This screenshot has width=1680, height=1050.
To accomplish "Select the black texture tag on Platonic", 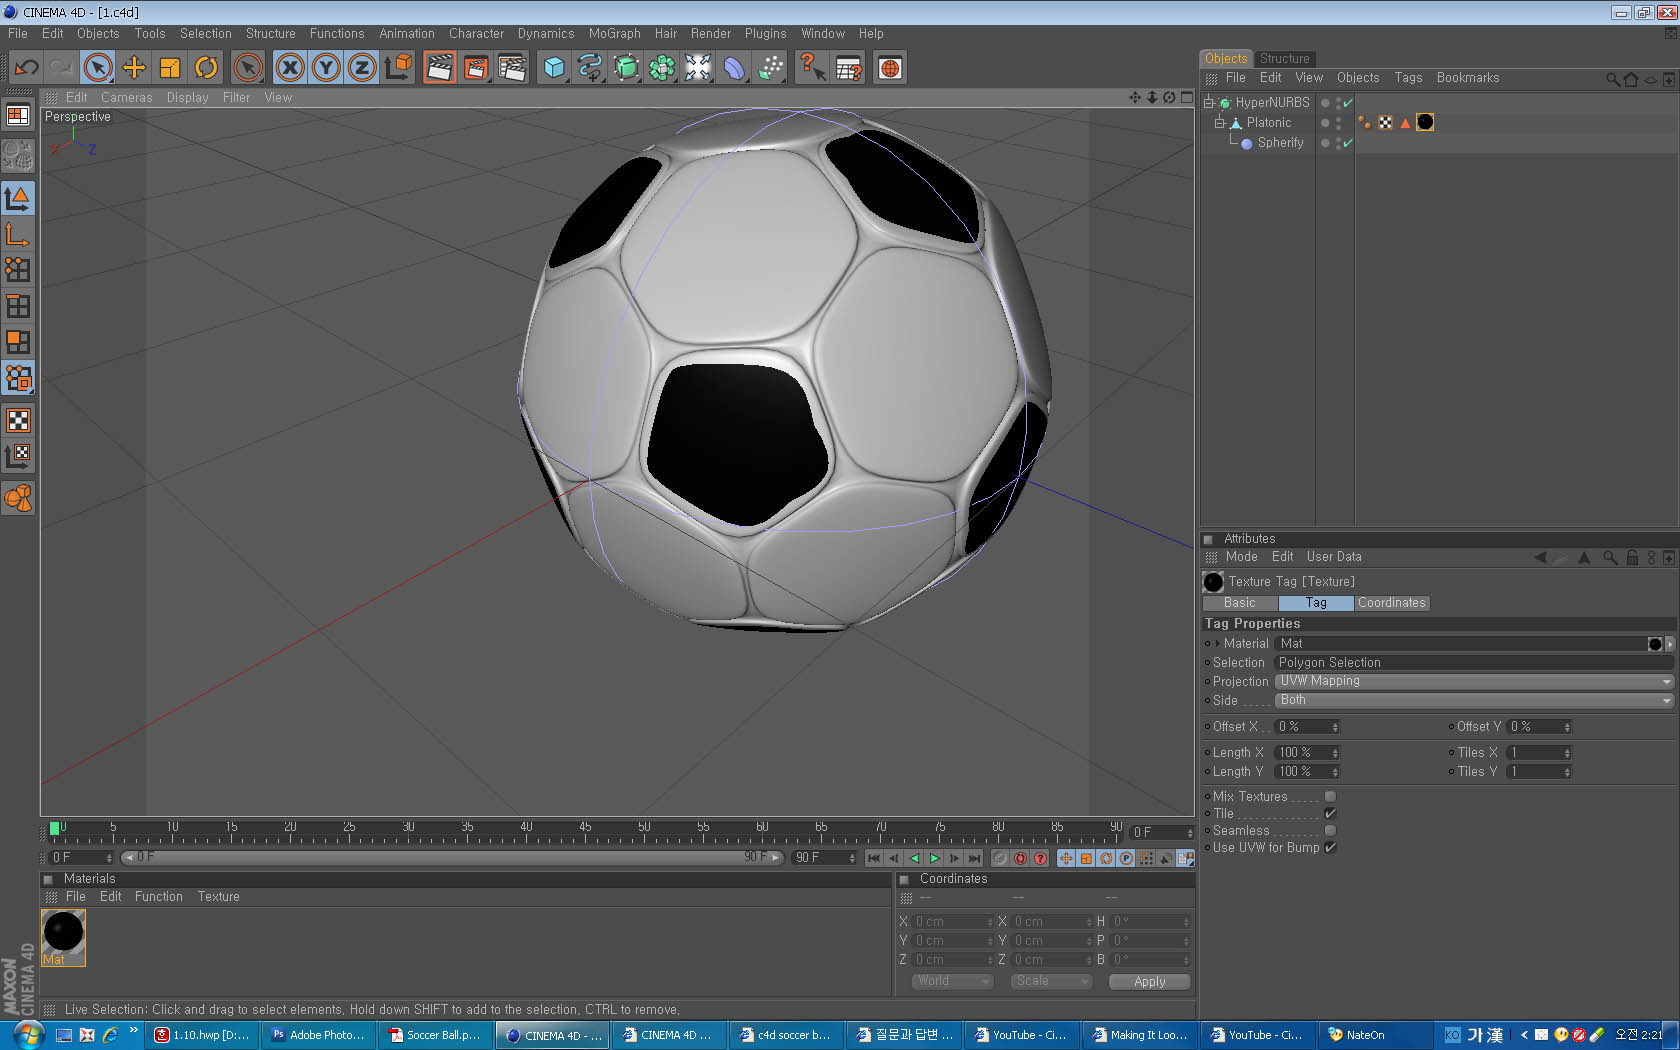I will click(x=1425, y=122).
